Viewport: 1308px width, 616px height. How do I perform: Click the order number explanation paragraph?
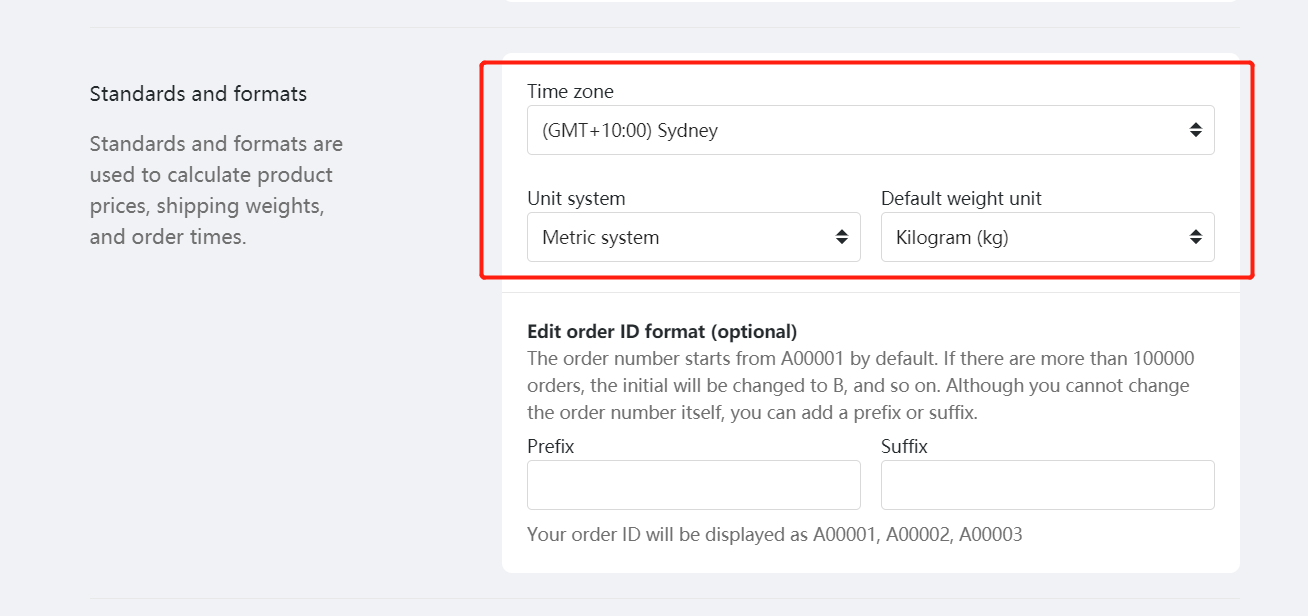(x=861, y=385)
